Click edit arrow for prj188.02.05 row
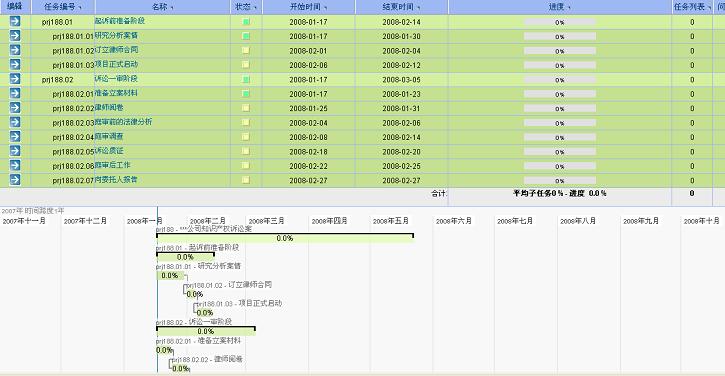725x376 pixels. pos(15,151)
